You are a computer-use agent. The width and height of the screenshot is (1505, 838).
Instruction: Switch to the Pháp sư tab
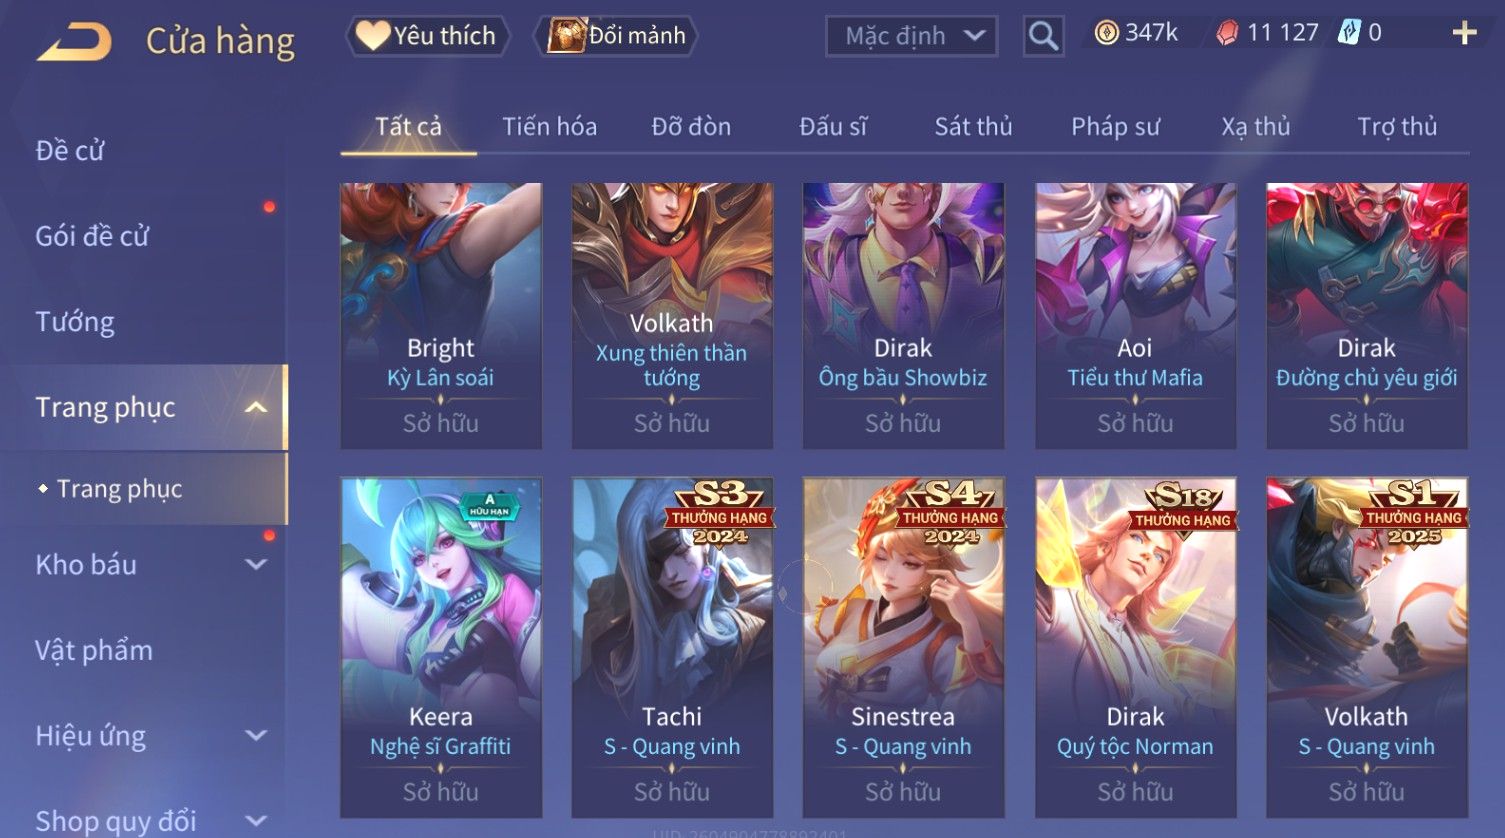pos(1115,127)
